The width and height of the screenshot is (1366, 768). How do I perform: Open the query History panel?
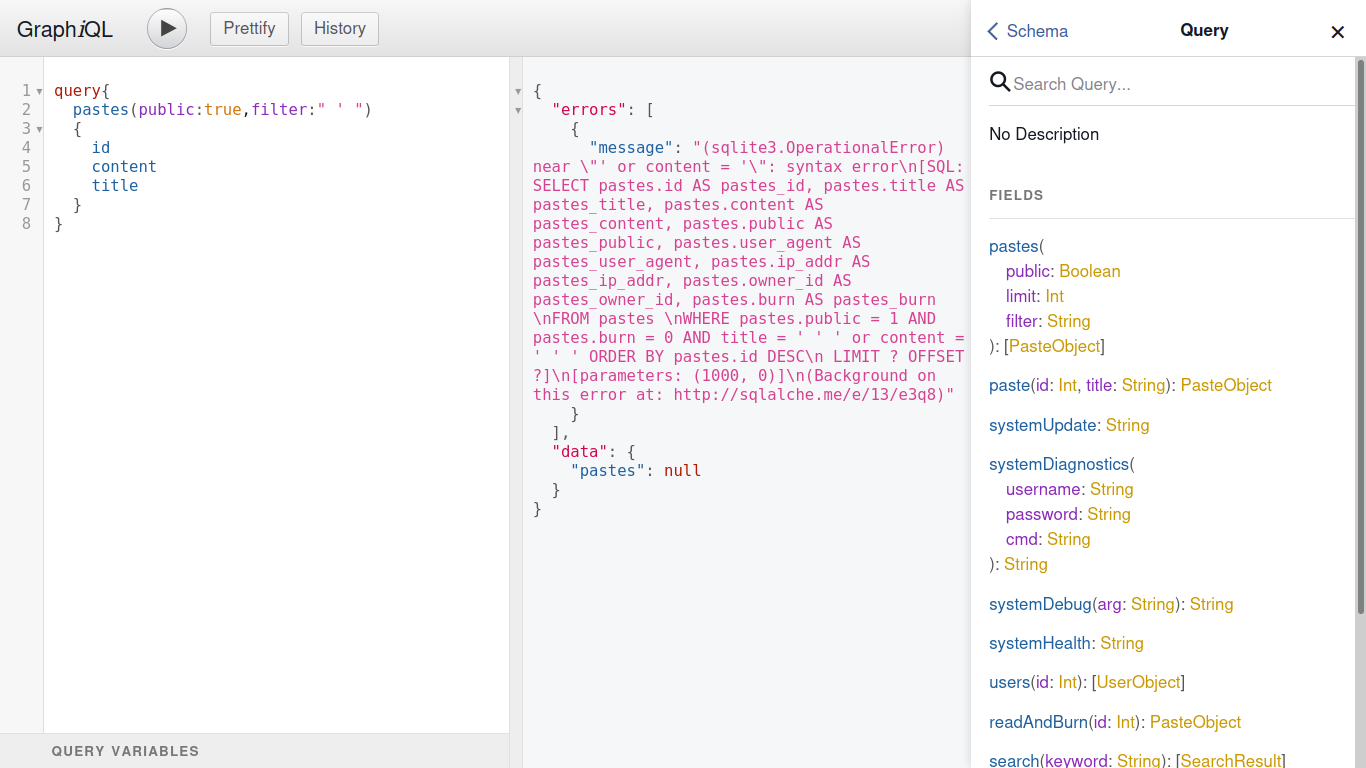(x=339, y=28)
